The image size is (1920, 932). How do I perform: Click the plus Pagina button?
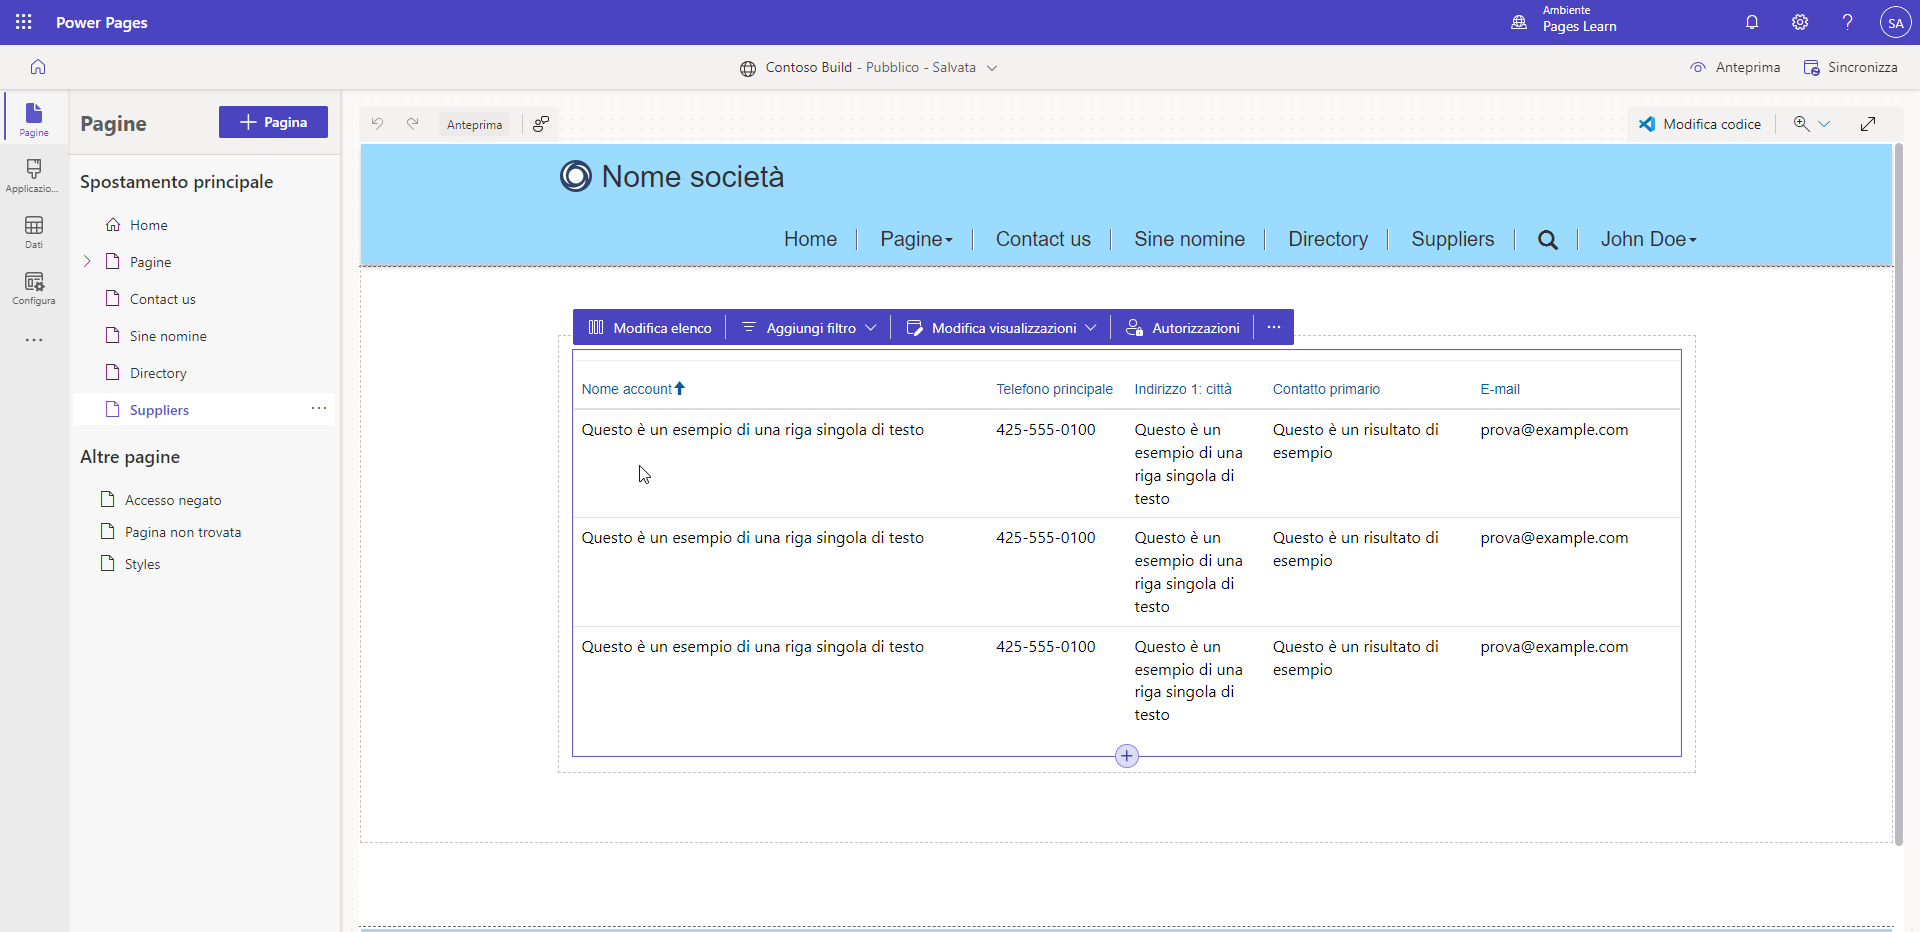coord(273,122)
